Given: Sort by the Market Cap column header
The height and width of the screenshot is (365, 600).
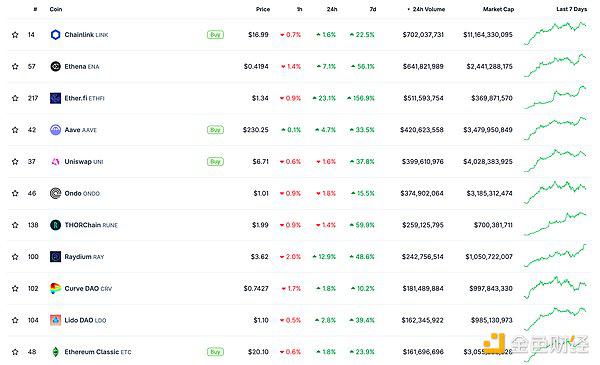Looking at the screenshot, I should point(498,9).
